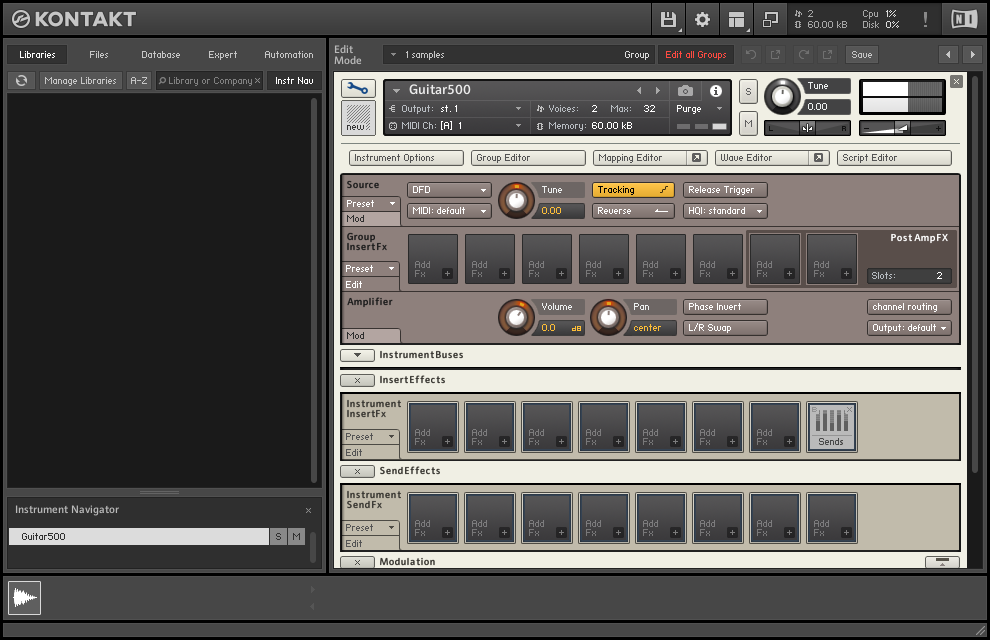Click the wrench edit mode icon
The image size is (990, 640).
[358, 88]
